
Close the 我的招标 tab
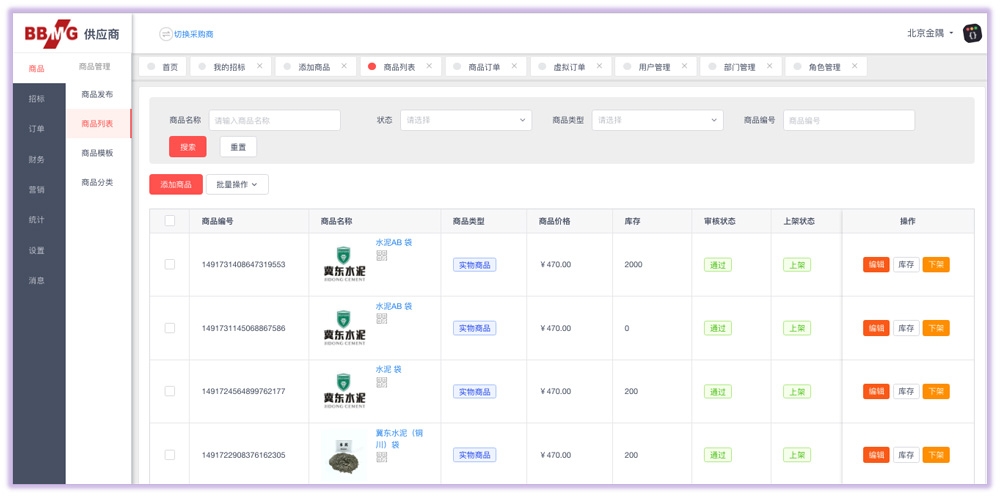(x=260, y=66)
